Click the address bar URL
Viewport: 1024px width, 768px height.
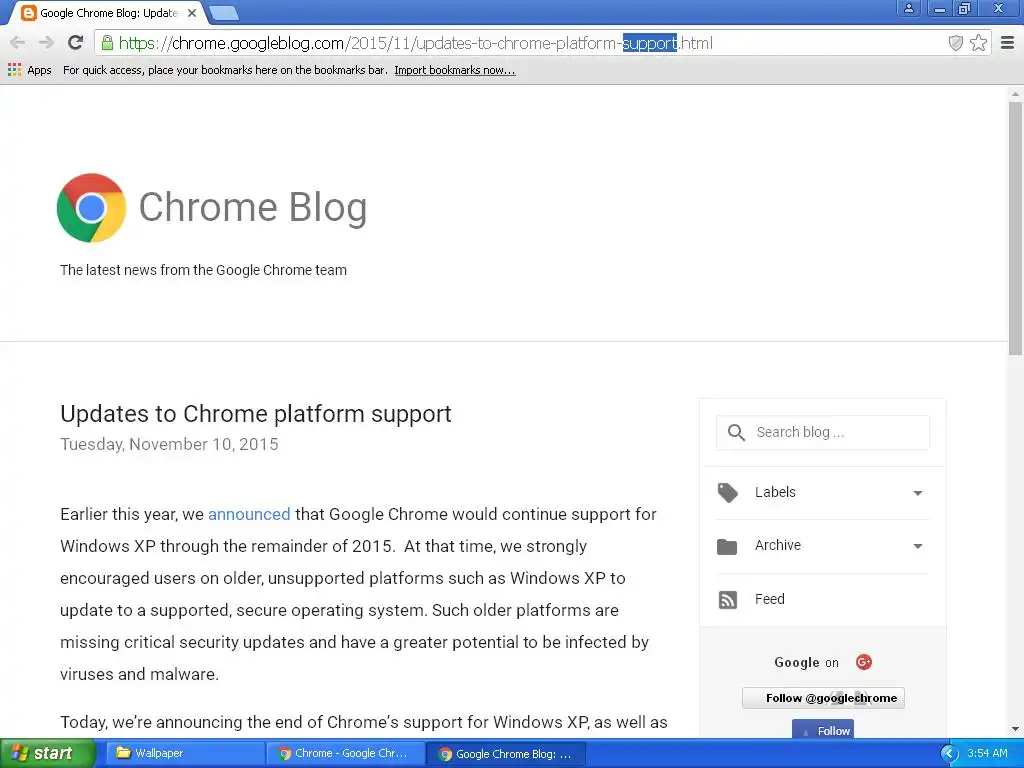click(x=415, y=43)
